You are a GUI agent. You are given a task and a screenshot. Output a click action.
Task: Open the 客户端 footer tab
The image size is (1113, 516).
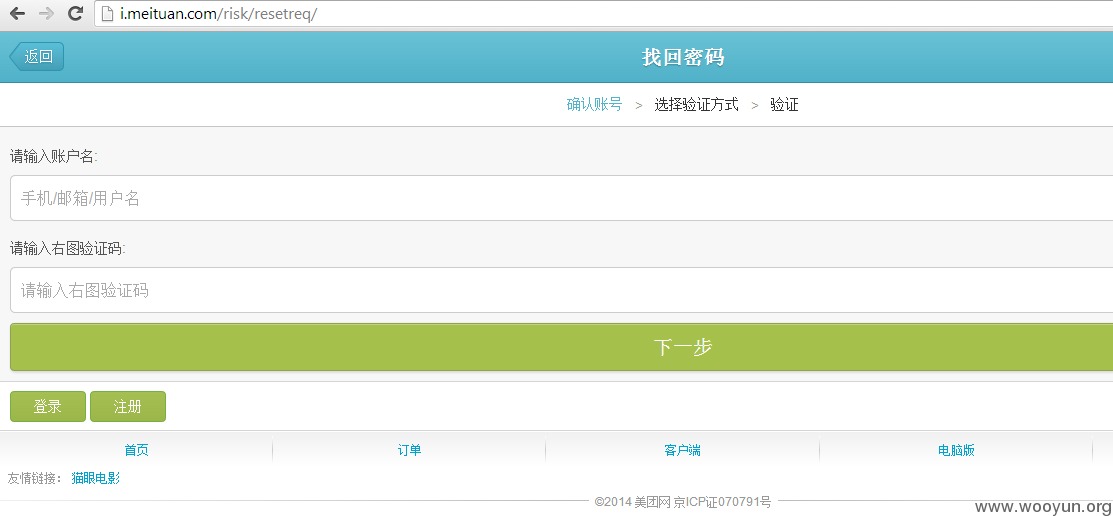[x=683, y=450]
